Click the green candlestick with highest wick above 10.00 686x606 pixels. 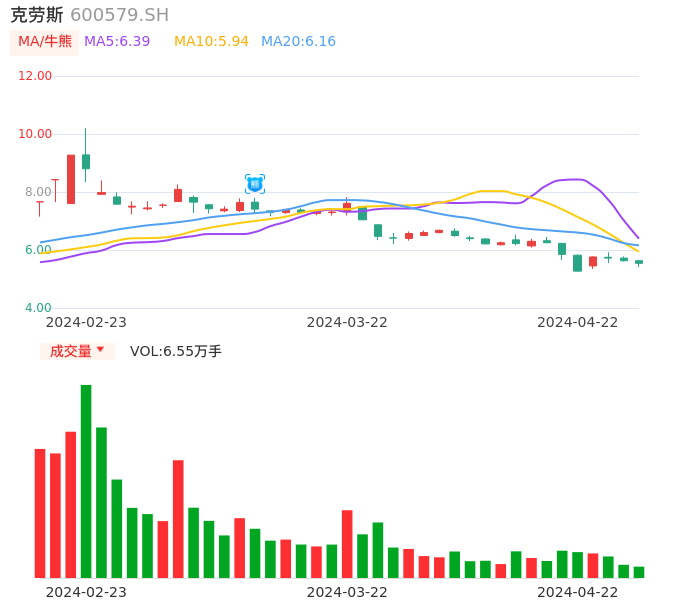point(86,161)
